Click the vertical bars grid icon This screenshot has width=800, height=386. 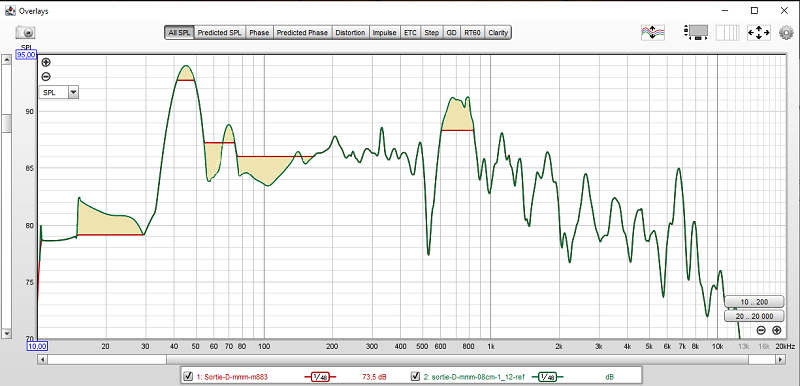click(727, 33)
